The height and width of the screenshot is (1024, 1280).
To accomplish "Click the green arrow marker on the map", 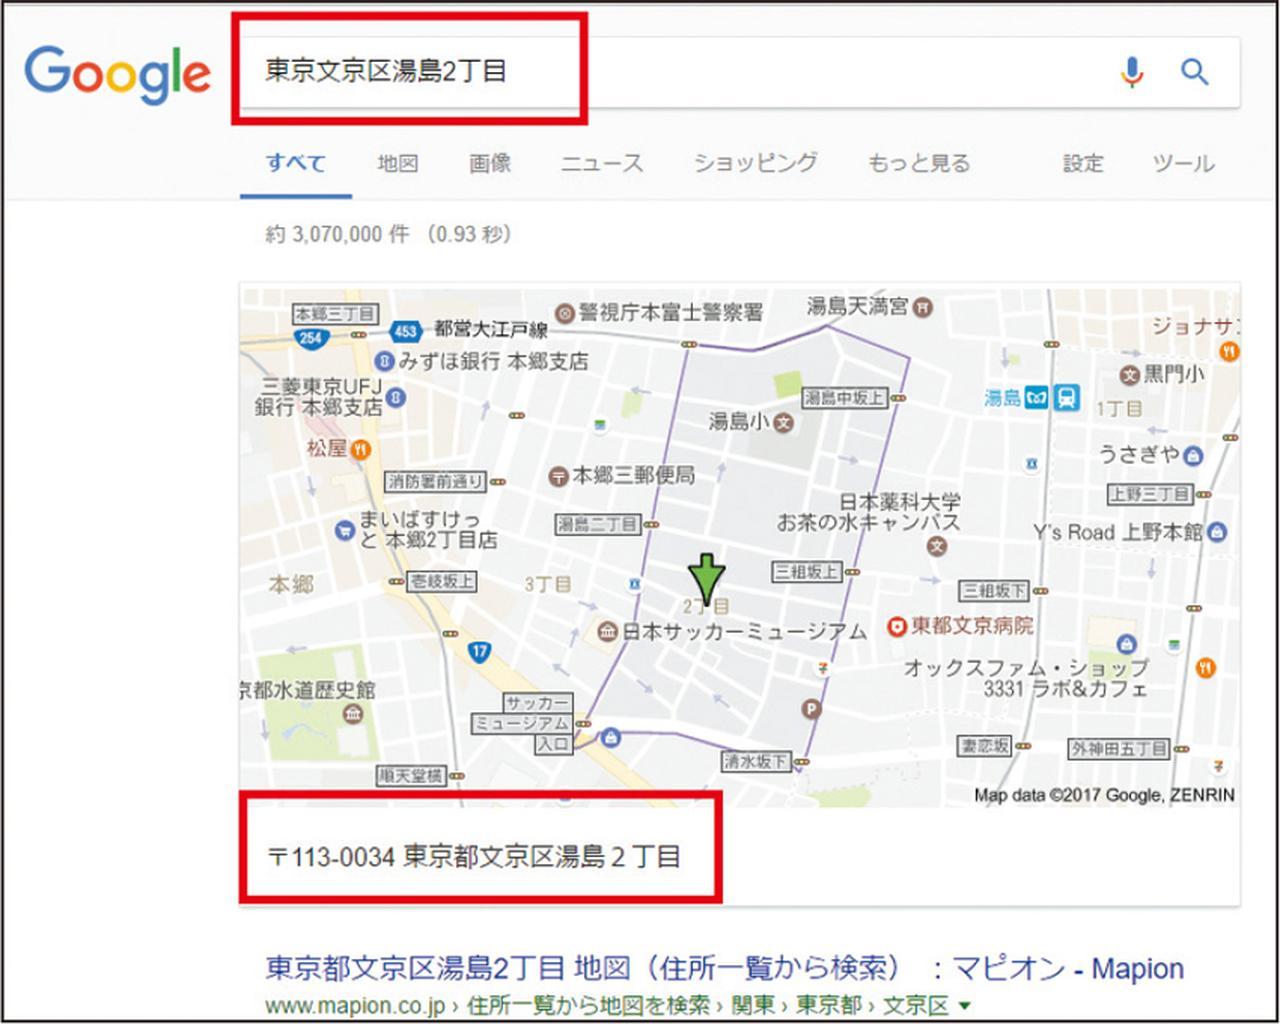I will point(707,579).
